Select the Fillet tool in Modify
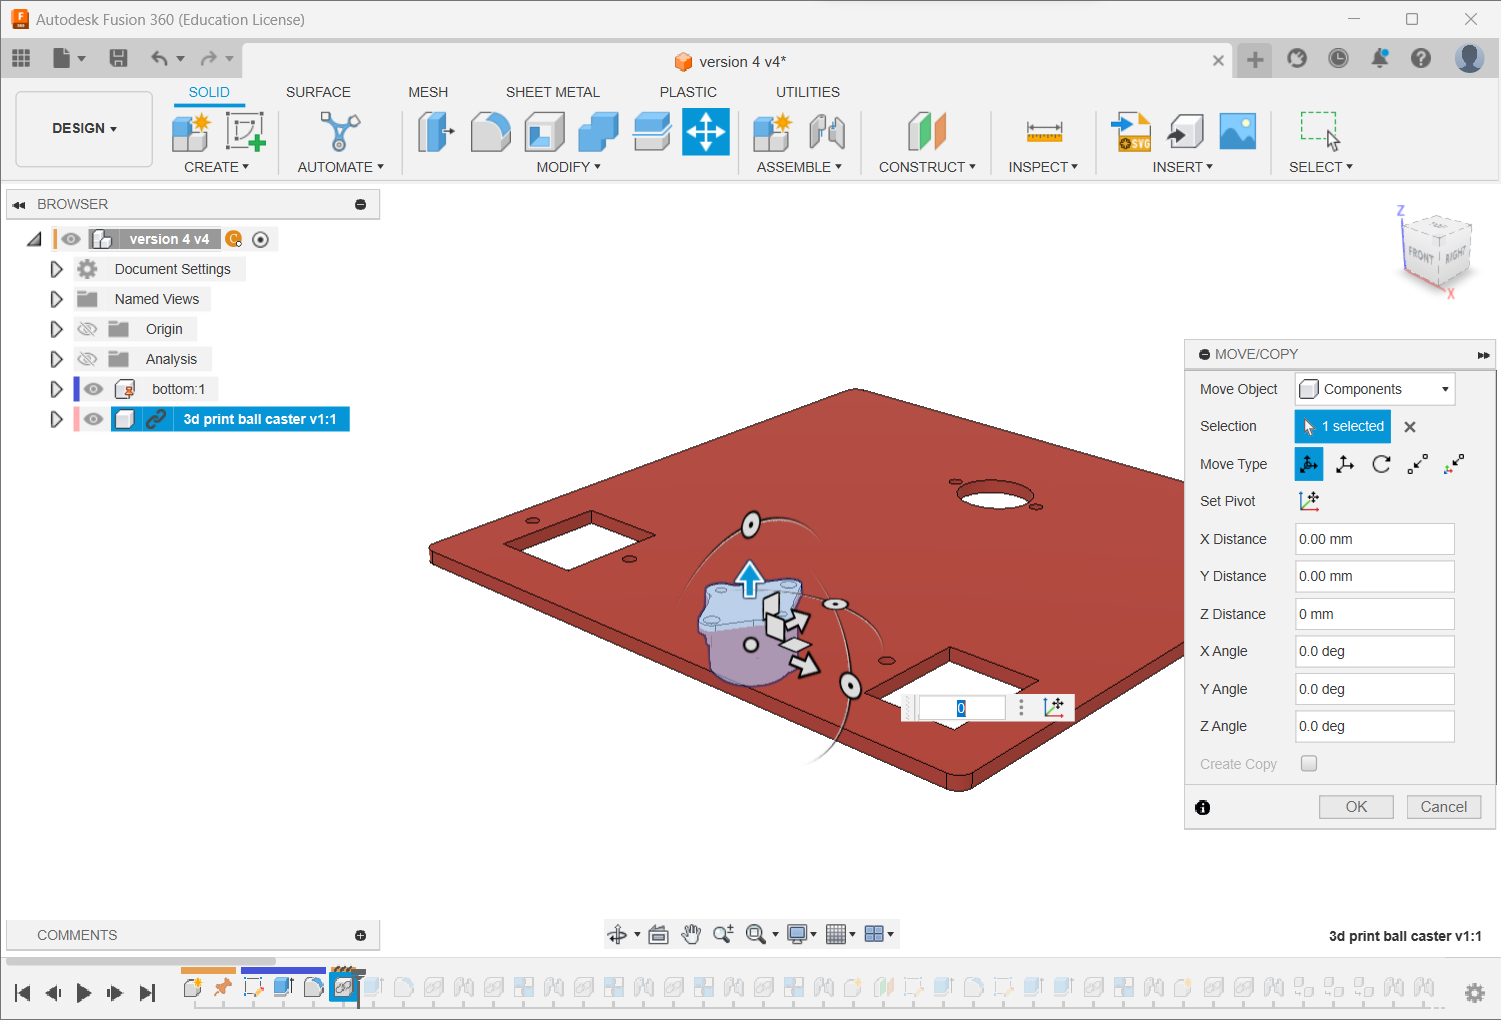 490,132
